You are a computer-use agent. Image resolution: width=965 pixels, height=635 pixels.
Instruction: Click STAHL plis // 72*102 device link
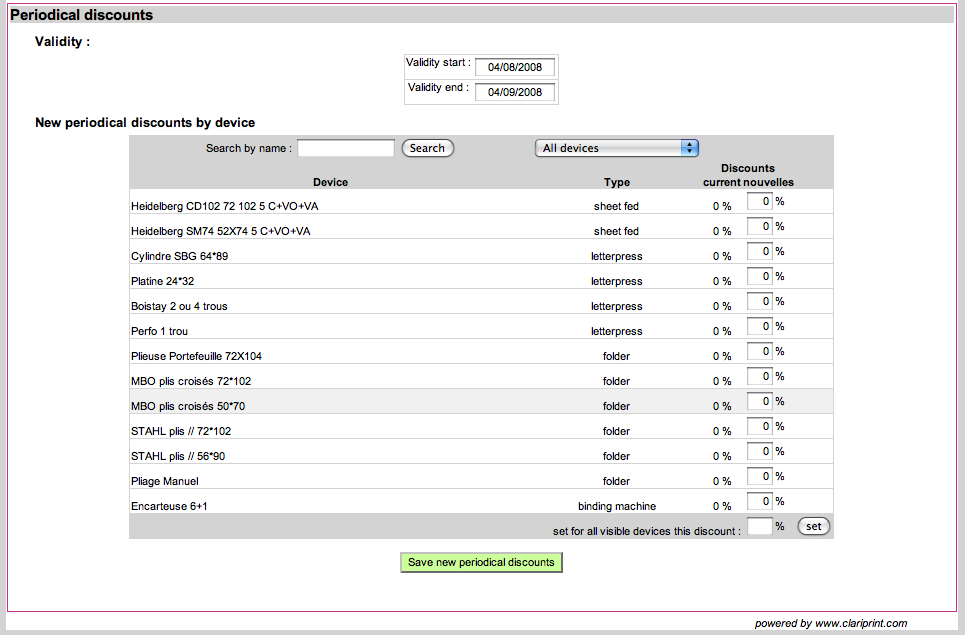click(181, 431)
